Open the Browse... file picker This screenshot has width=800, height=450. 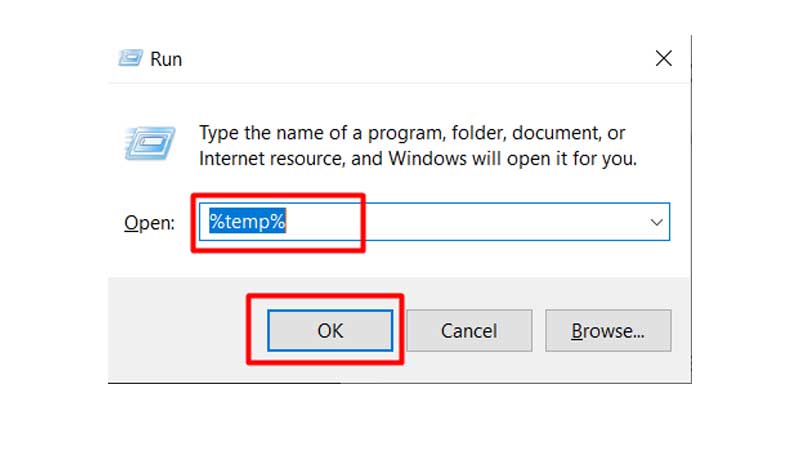tap(607, 330)
